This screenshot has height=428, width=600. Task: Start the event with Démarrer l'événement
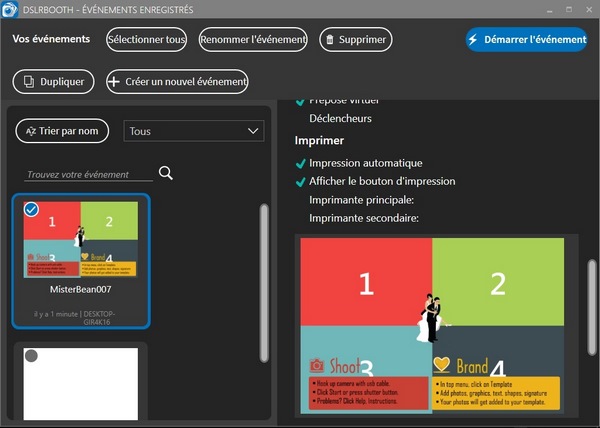pyautogui.click(x=527, y=39)
